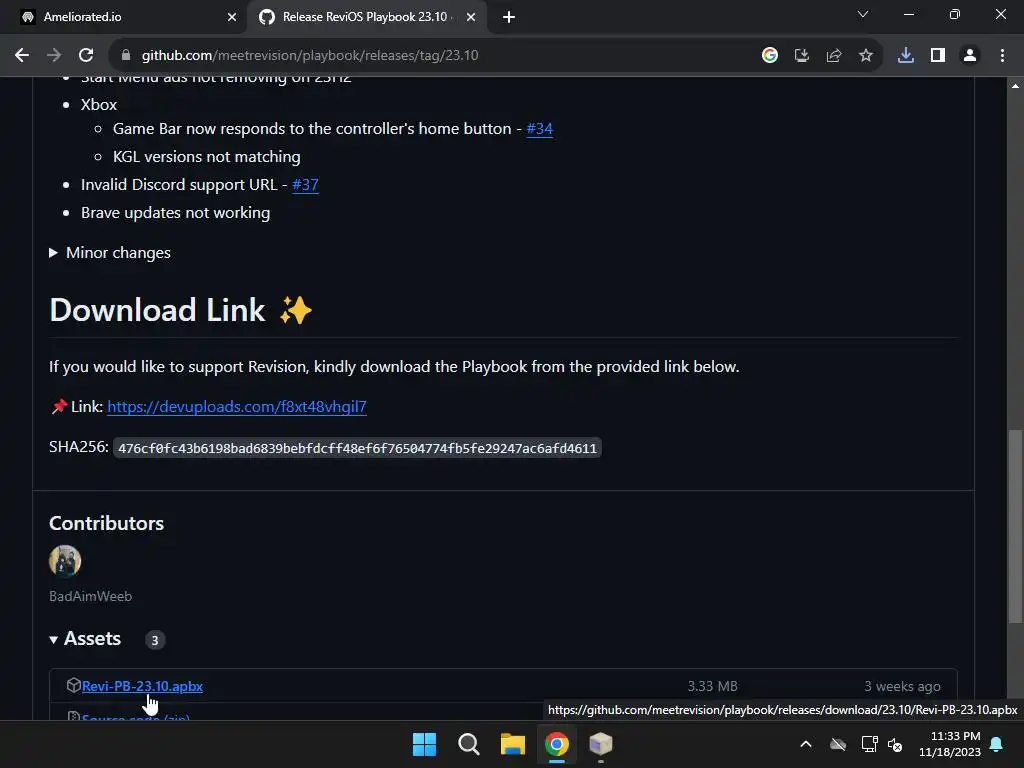The image size is (1024, 768).
Task: Open the devuploads.com download link
Action: 236,407
